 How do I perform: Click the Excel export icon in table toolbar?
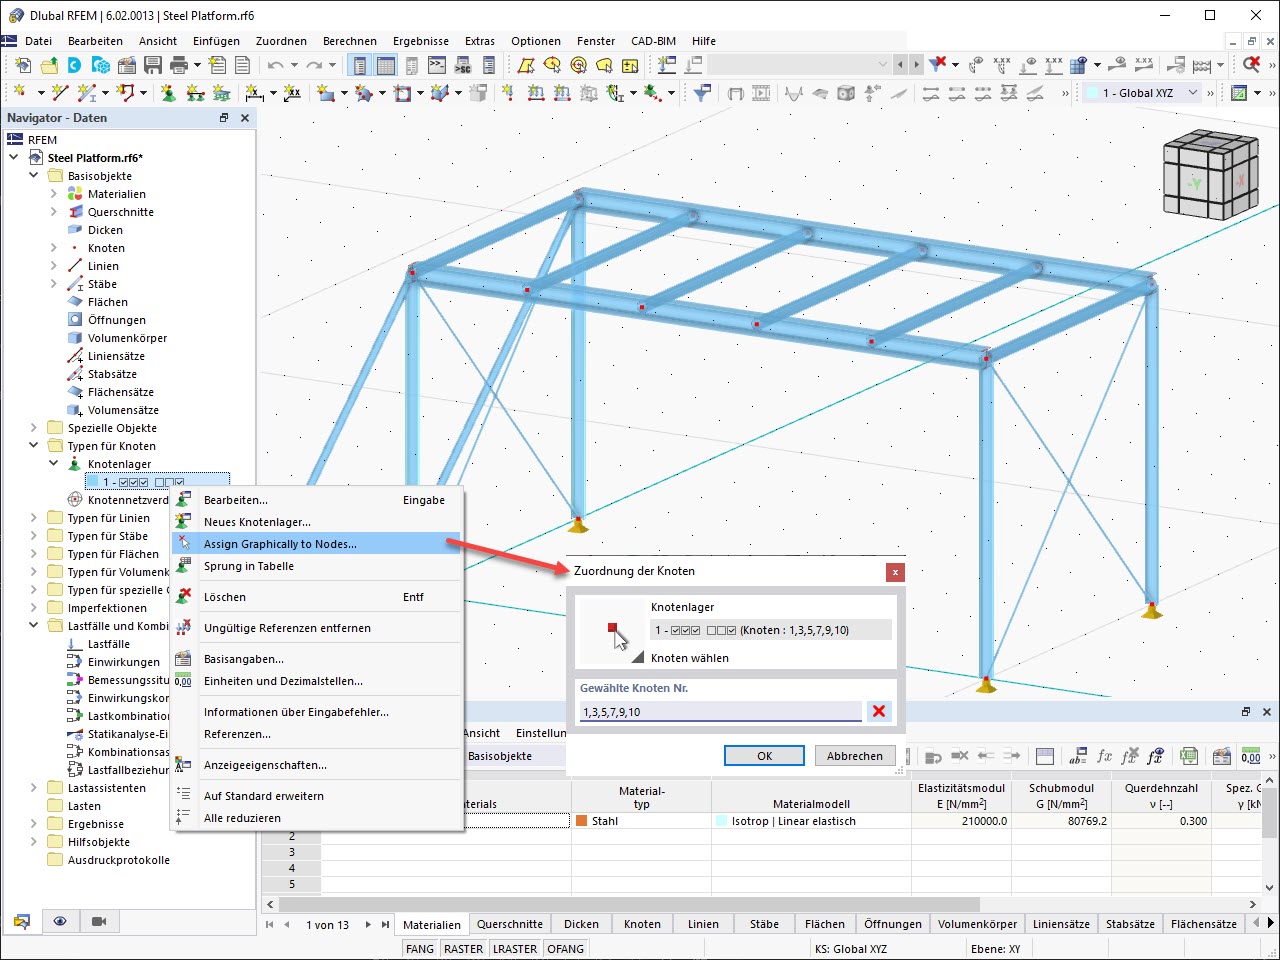[1189, 756]
